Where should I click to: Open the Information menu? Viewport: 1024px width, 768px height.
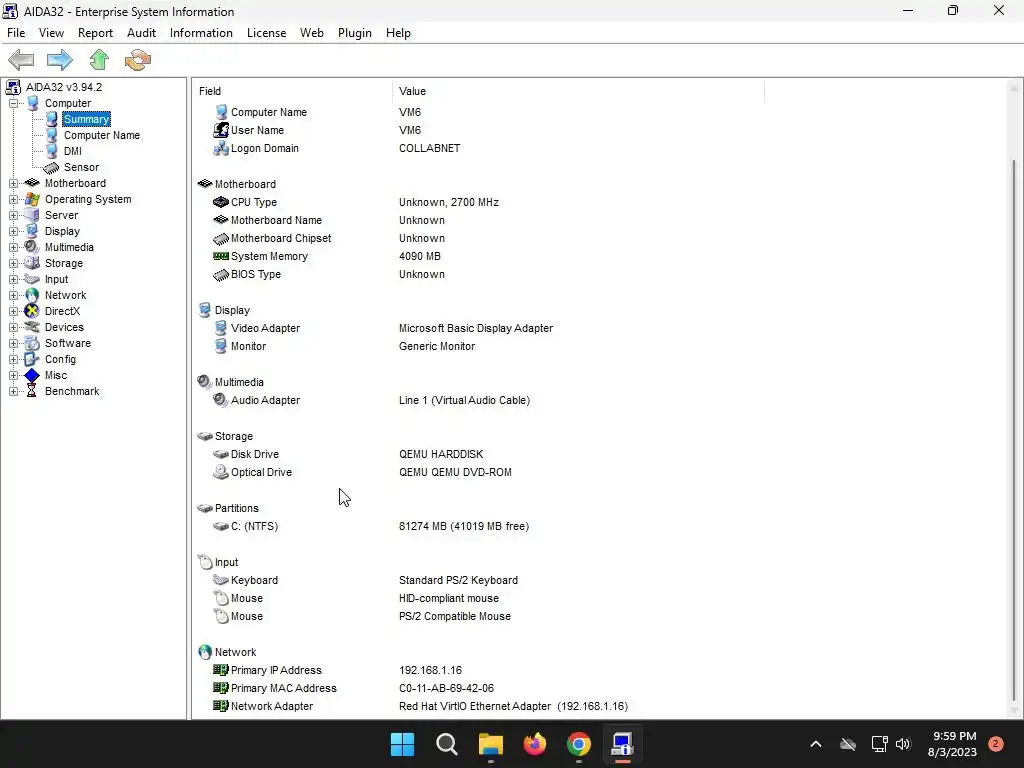point(201,33)
